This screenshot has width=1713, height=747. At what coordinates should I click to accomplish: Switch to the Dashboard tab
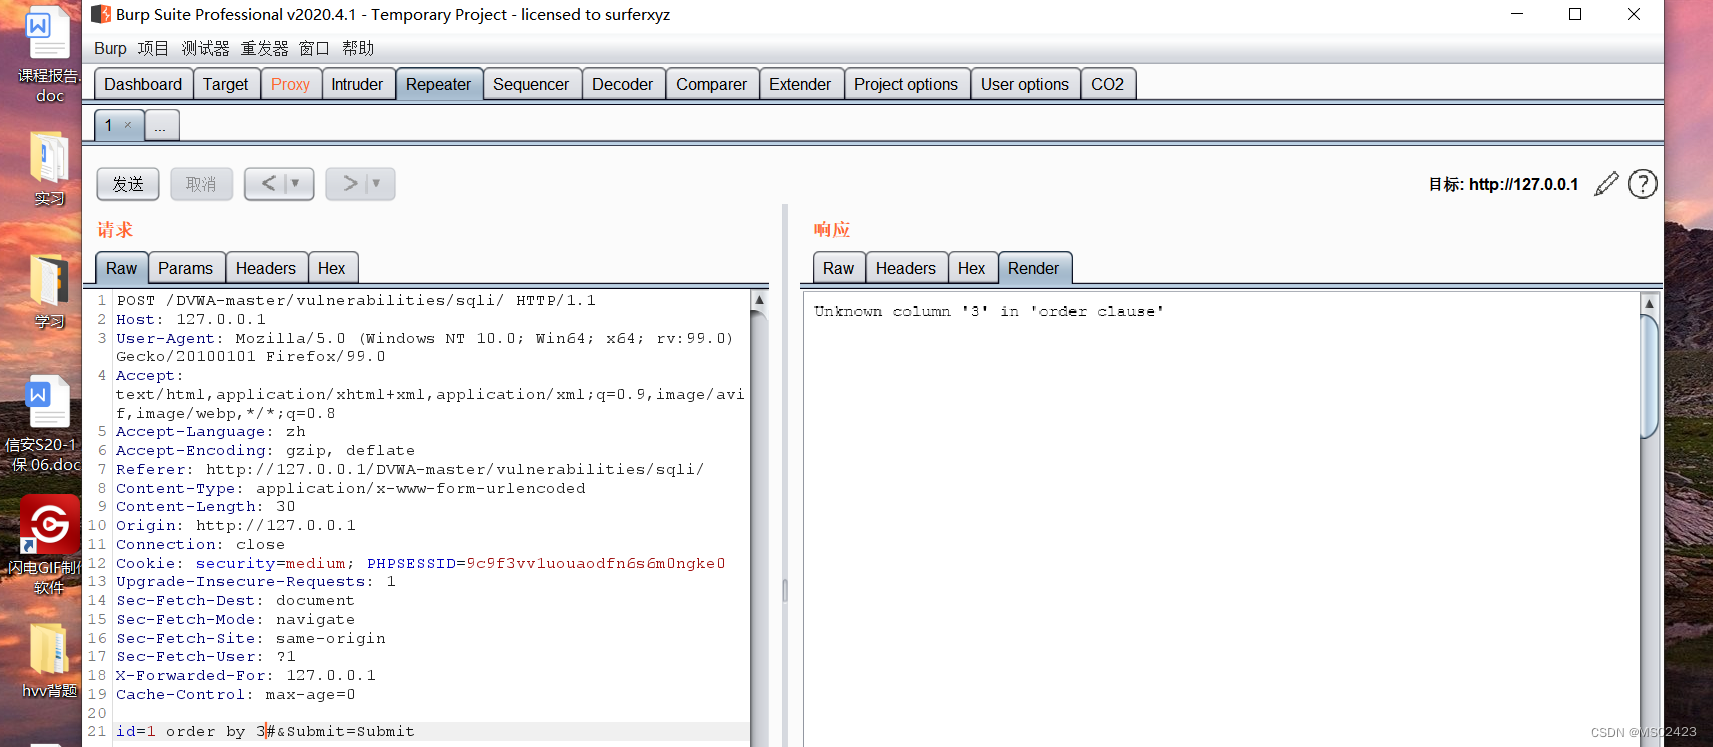pos(143,84)
